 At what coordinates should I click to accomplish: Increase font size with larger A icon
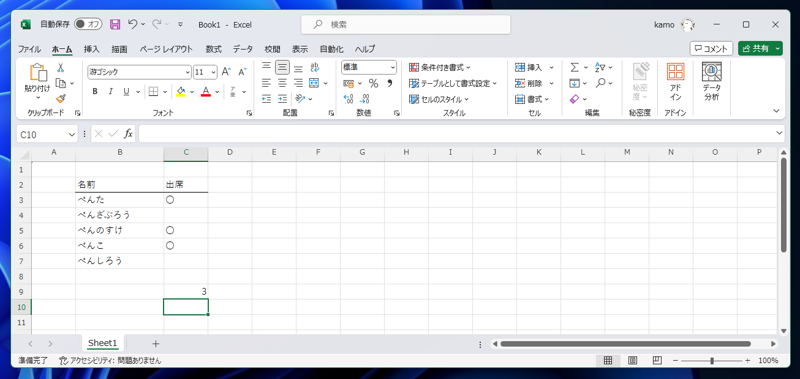[x=226, y=72]
